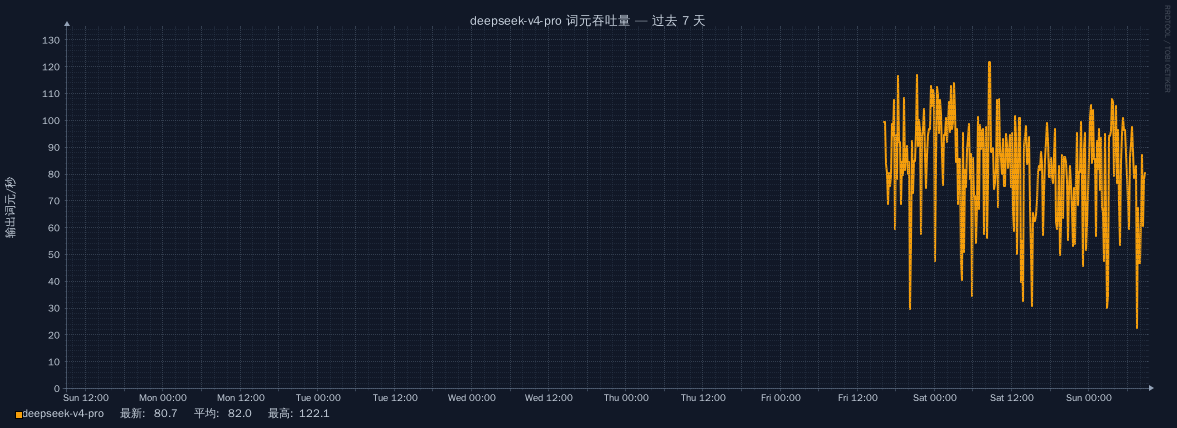The height and width of the screenshot is (428, 1177).
Task: Click the y-axis label 输出词元/秒
Action: (x=10, y=208)
